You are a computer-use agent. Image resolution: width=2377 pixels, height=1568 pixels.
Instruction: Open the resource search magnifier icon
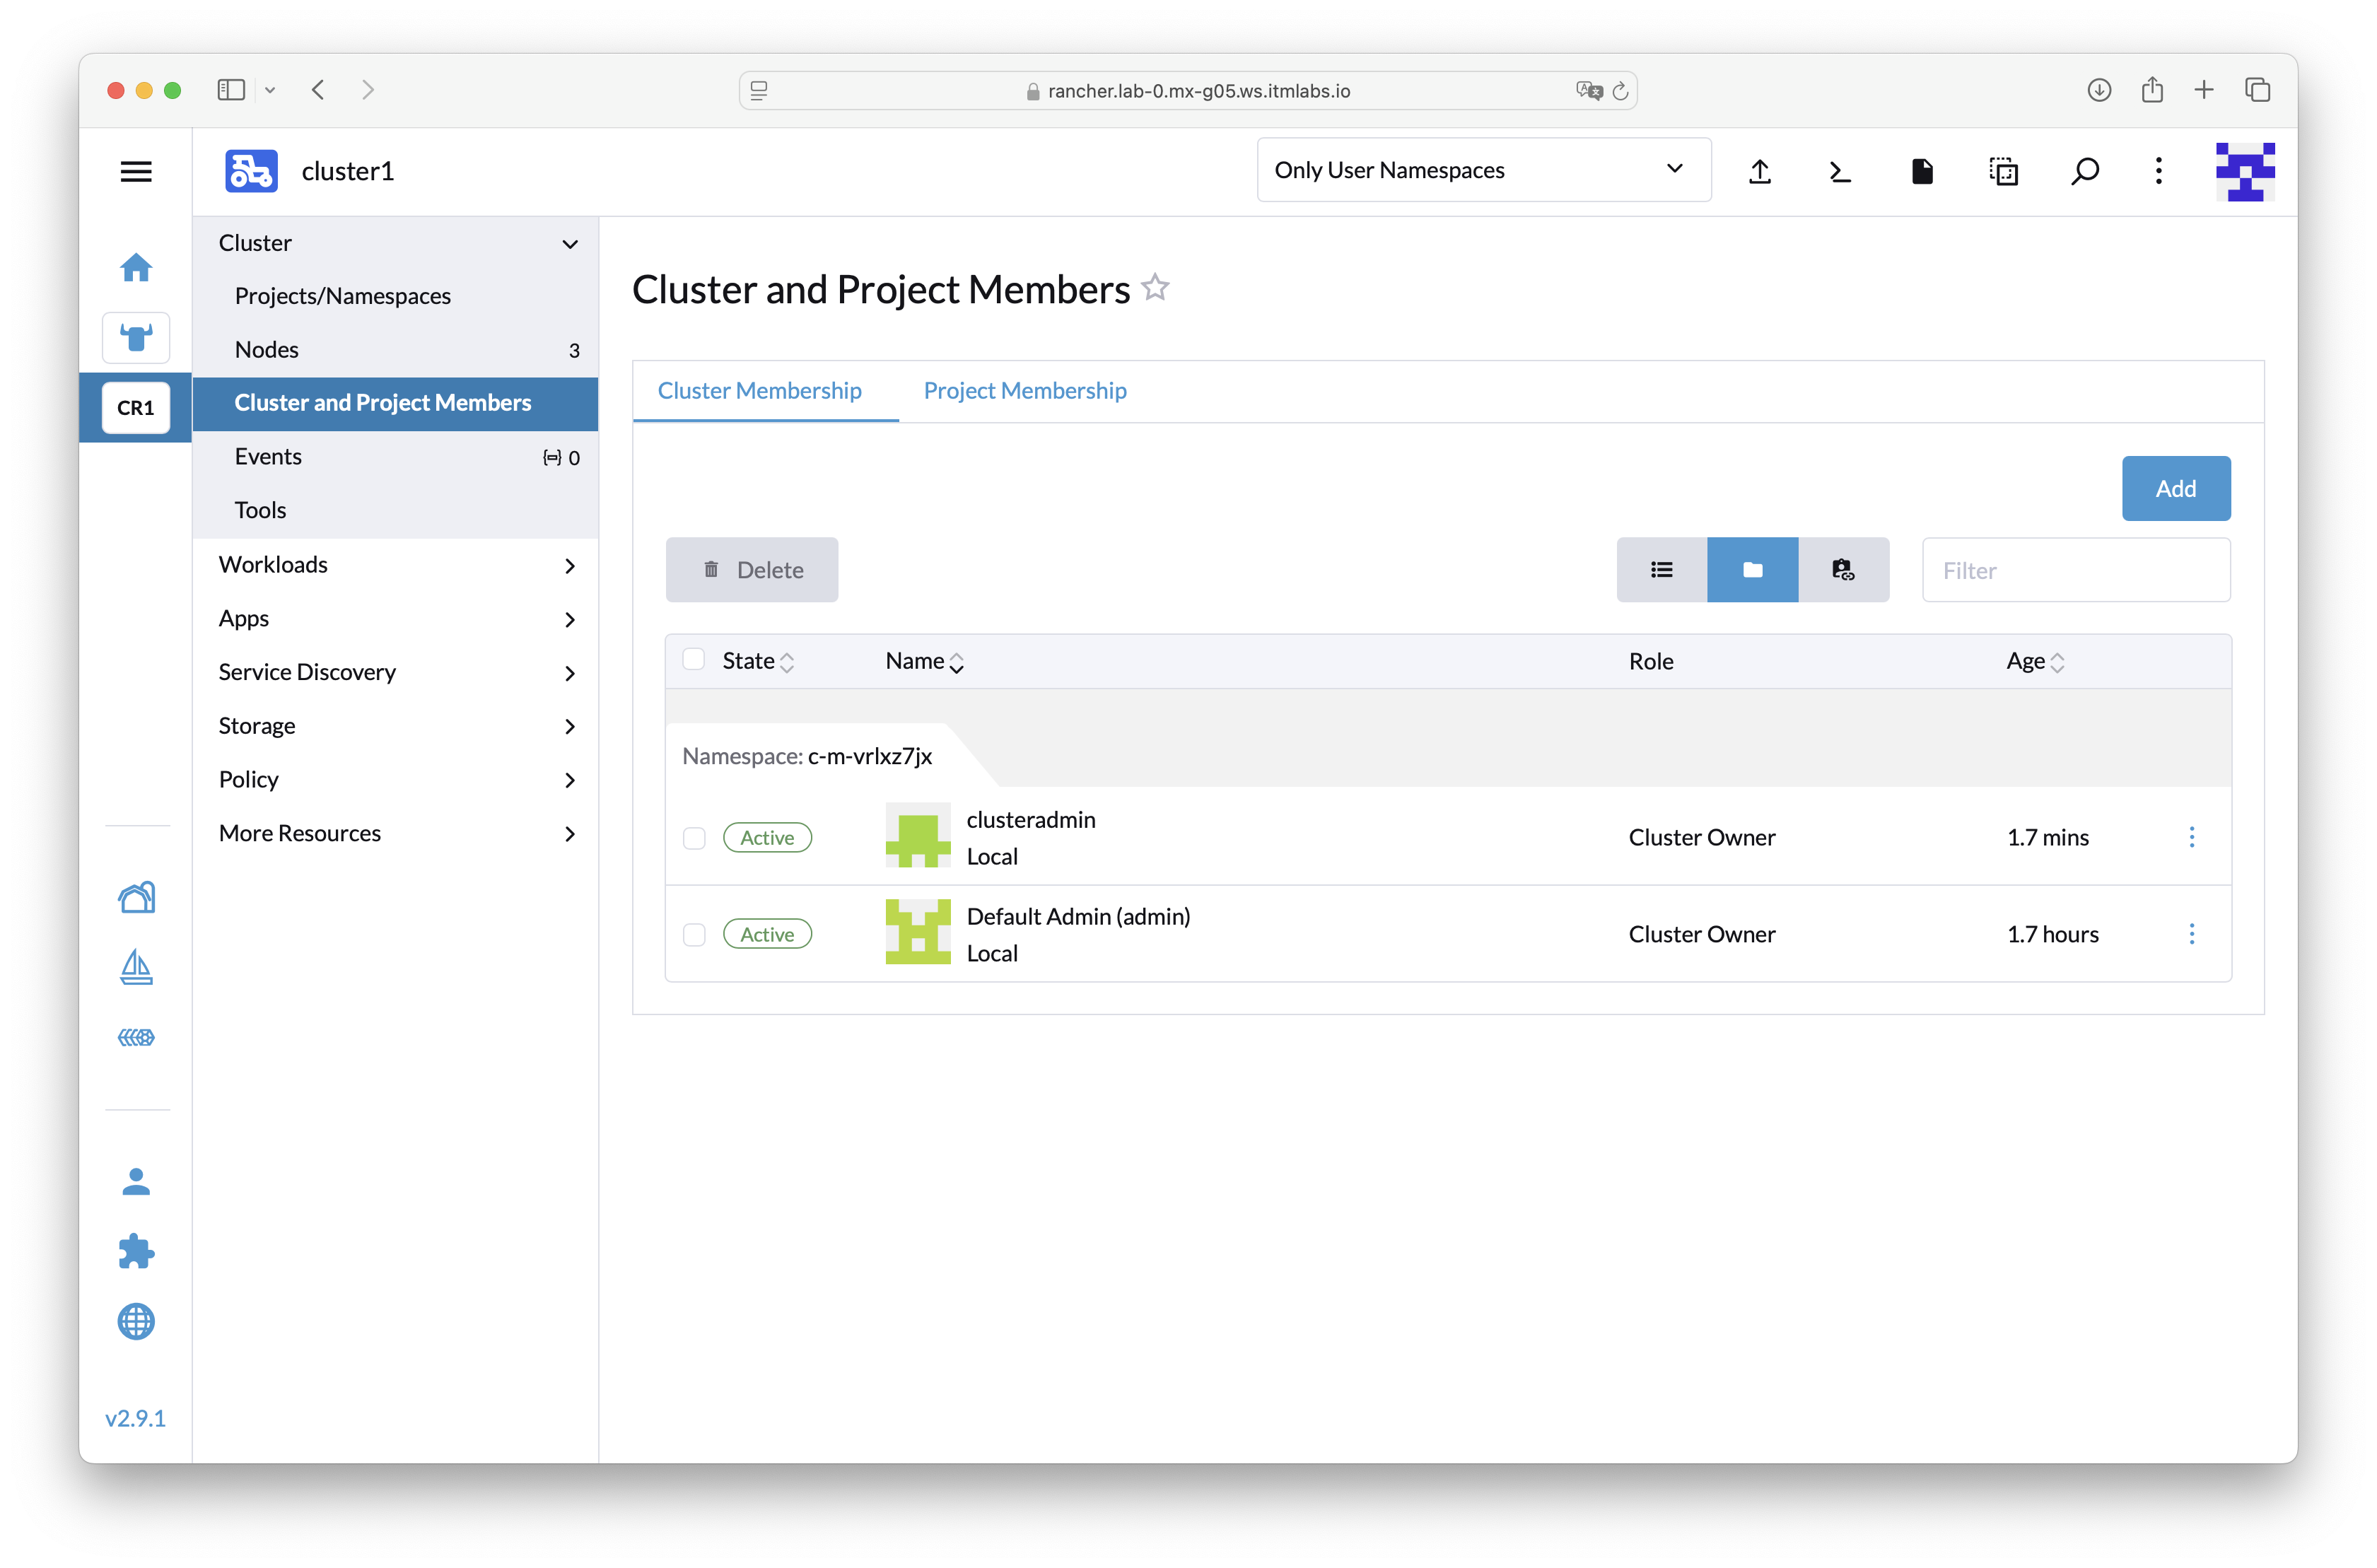click(x=2085, y=171)
